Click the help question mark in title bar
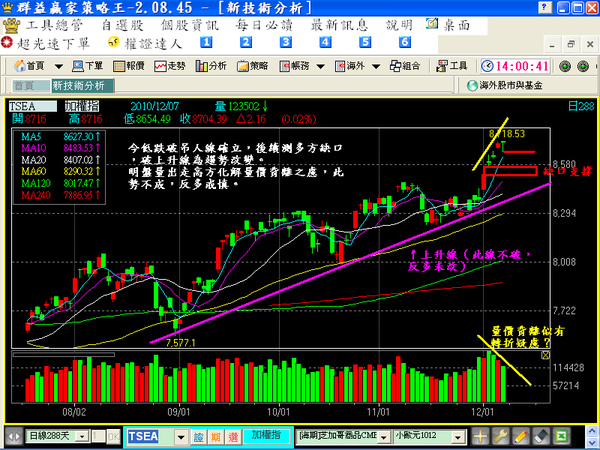 click(545, 7)
